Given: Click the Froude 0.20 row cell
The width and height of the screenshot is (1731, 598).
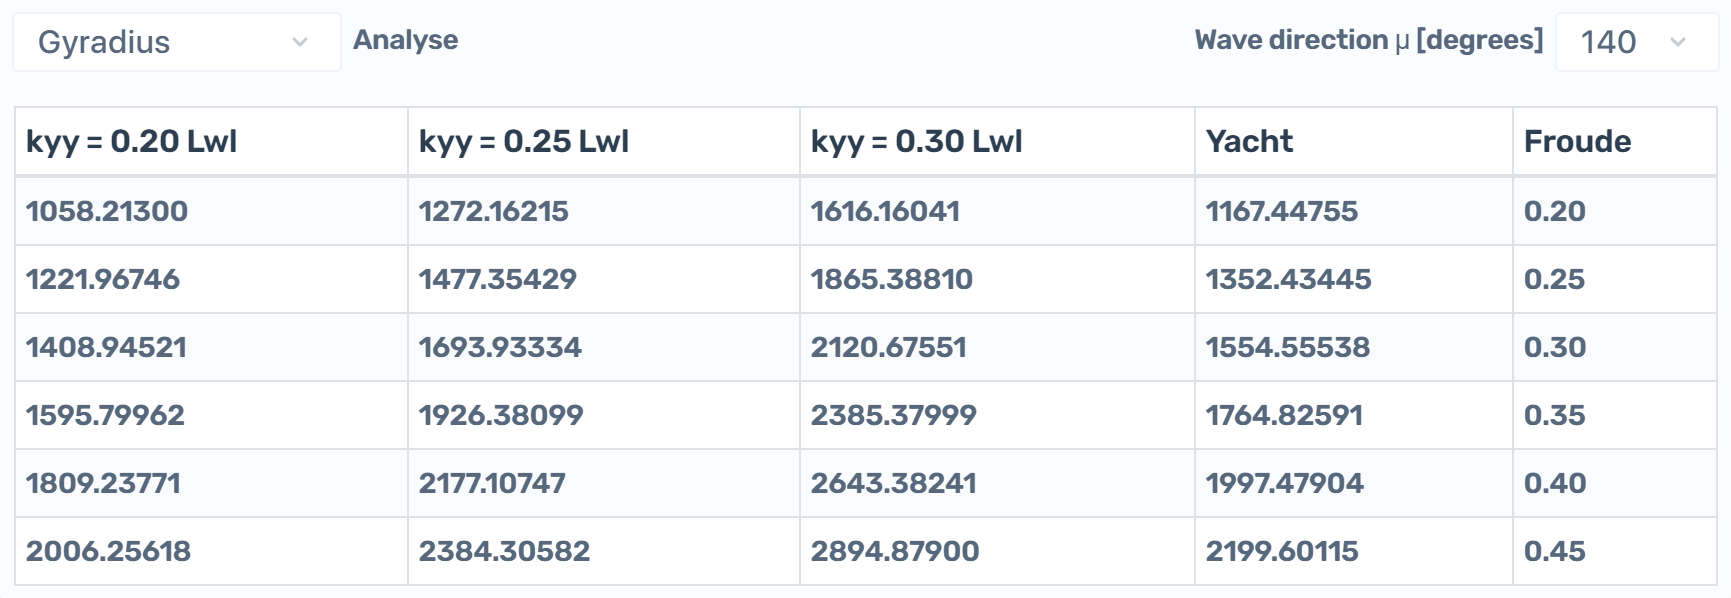Looking at the screenshot, I should [1615, 211].
